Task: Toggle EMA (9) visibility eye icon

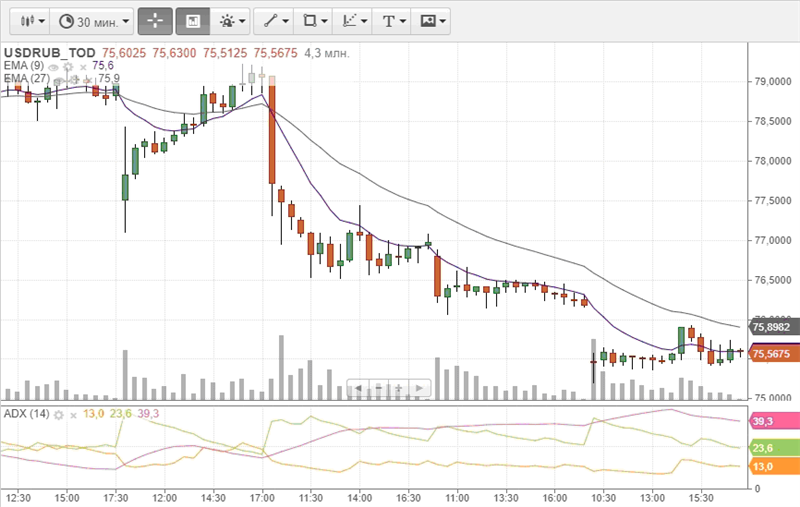Action: coord(53,67)
